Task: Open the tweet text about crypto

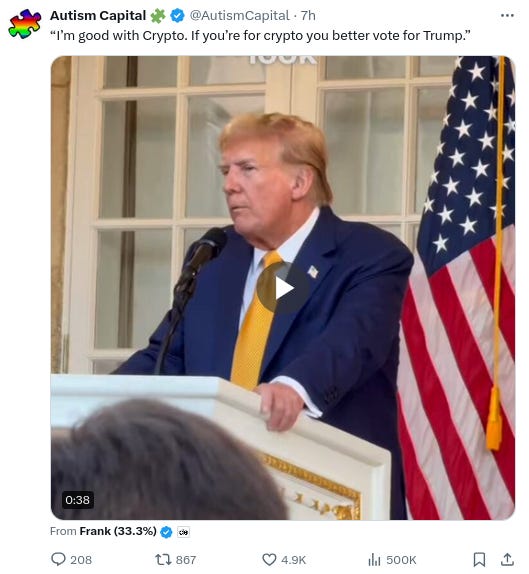Action: pyautogui.click(x=260, y=36)
